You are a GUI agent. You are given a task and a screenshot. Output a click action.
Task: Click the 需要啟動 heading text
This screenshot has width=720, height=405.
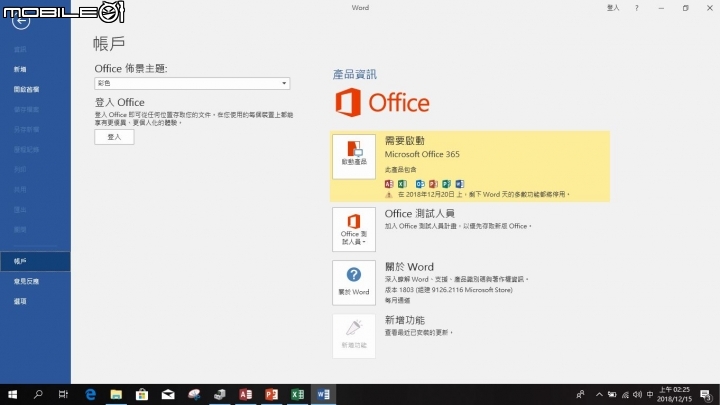click(x=405, y=141)
